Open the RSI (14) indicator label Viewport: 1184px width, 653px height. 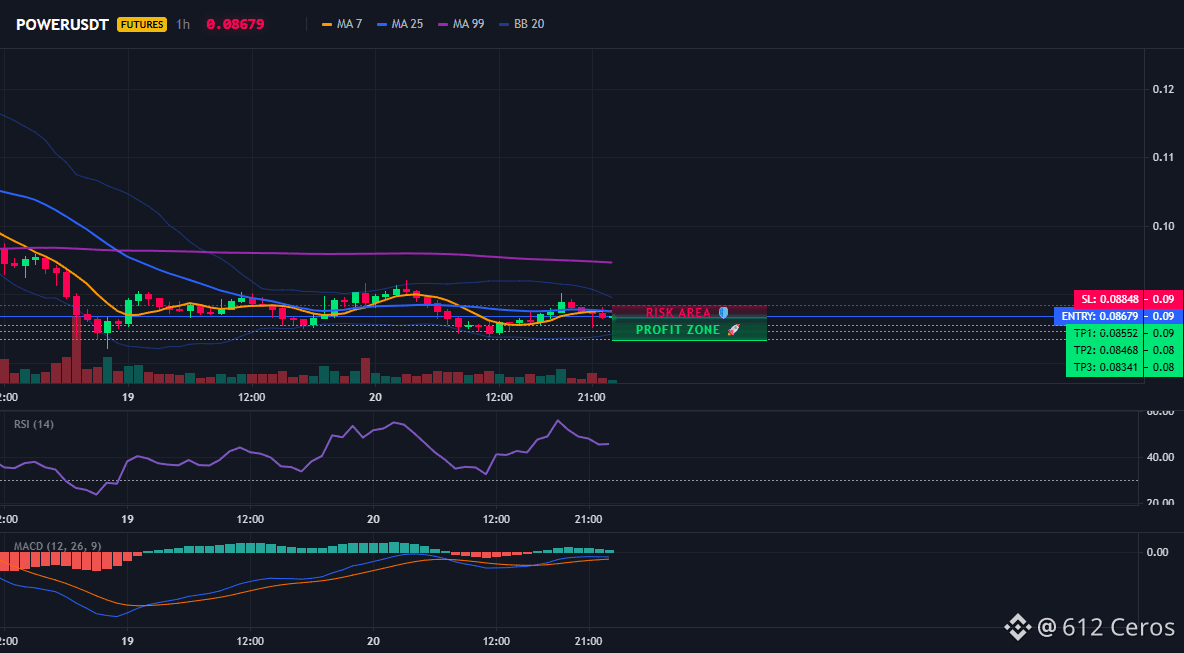34,424
